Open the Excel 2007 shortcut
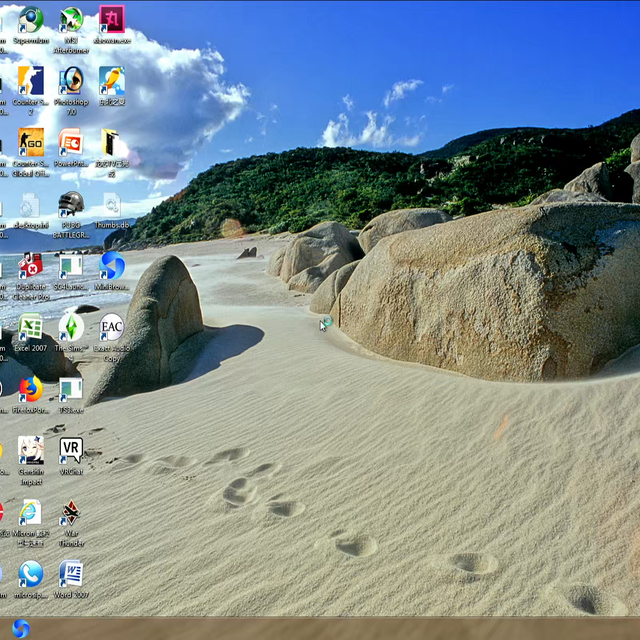Screen dimensions: 640x640 31,327
